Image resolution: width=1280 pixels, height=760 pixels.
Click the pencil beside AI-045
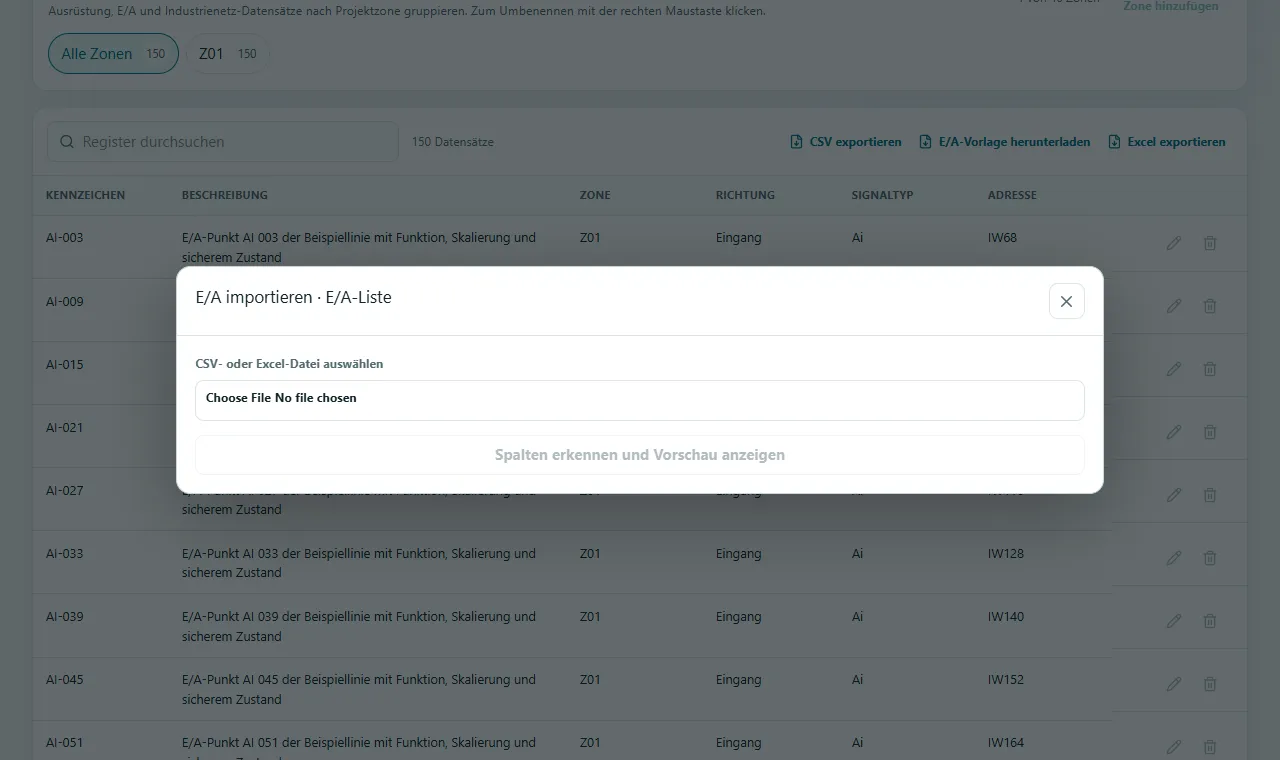[x=1174, y=684]
